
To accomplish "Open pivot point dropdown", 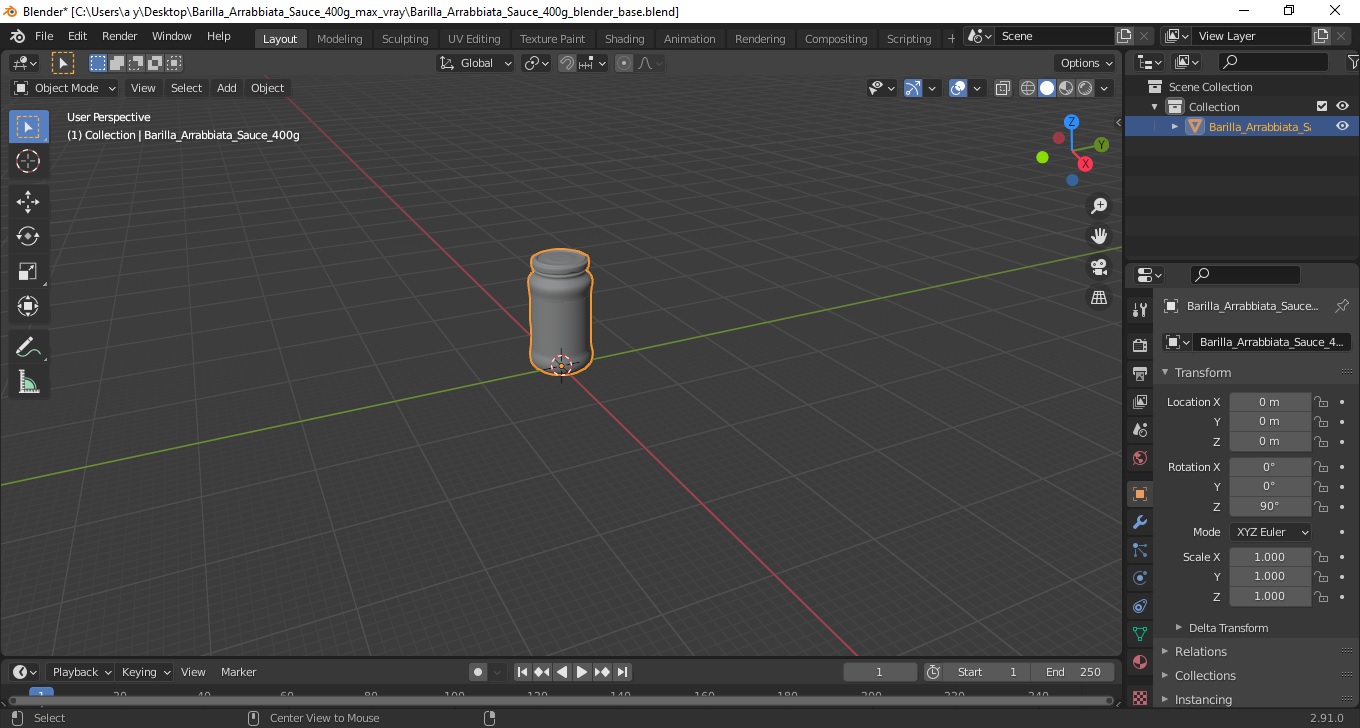I will point(537,63).
